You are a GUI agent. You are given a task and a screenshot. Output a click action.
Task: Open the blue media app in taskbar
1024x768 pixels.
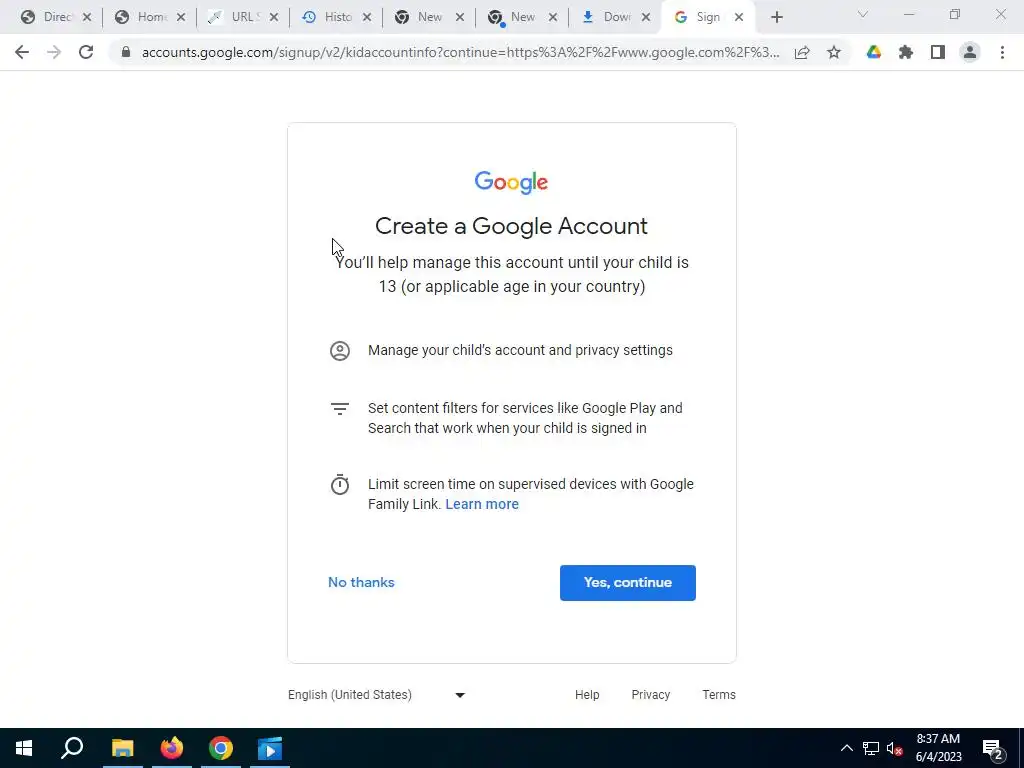270,748
